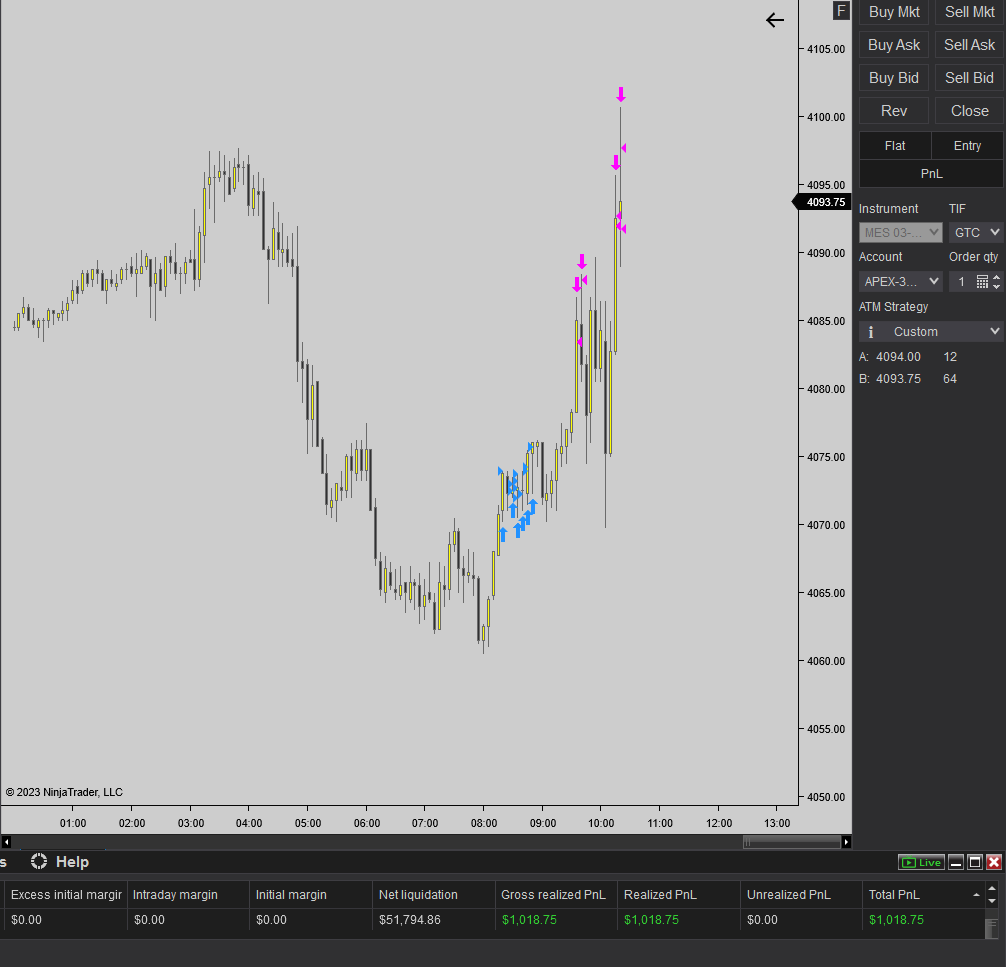The height and width of the screenshot is (967, 1006).
Task: Click the ATM strategy info icon
Action: point(871,332)
